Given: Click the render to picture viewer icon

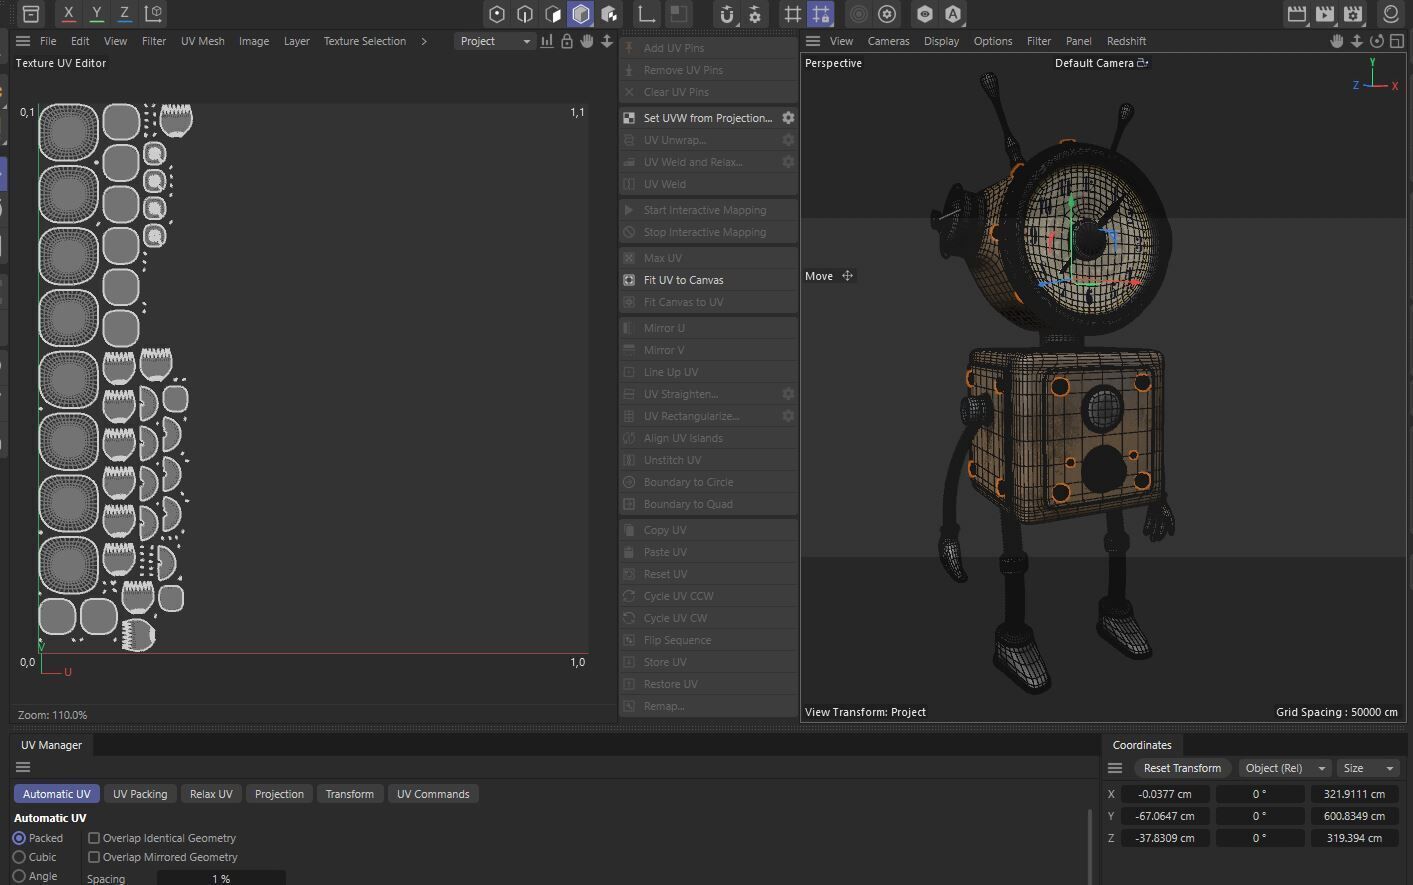Looking at the screenshot, I should point(1325,14).
